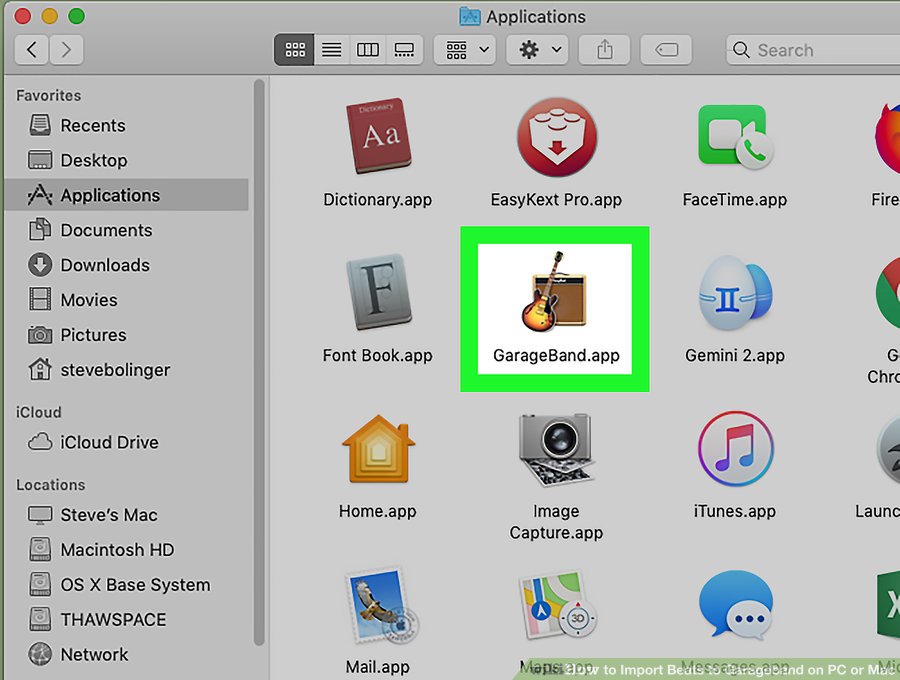
Task: Click the Dictionary.app file name
Action: (x=378, y=200)
